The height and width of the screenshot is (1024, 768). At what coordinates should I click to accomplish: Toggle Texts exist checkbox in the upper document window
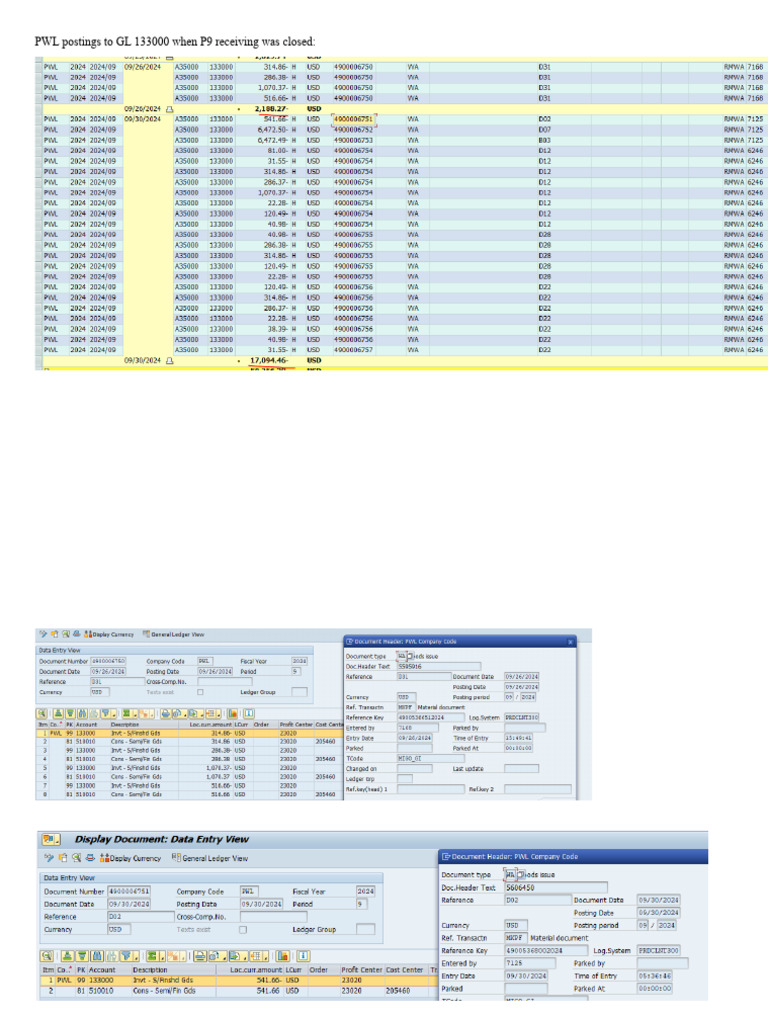(200, 692)
